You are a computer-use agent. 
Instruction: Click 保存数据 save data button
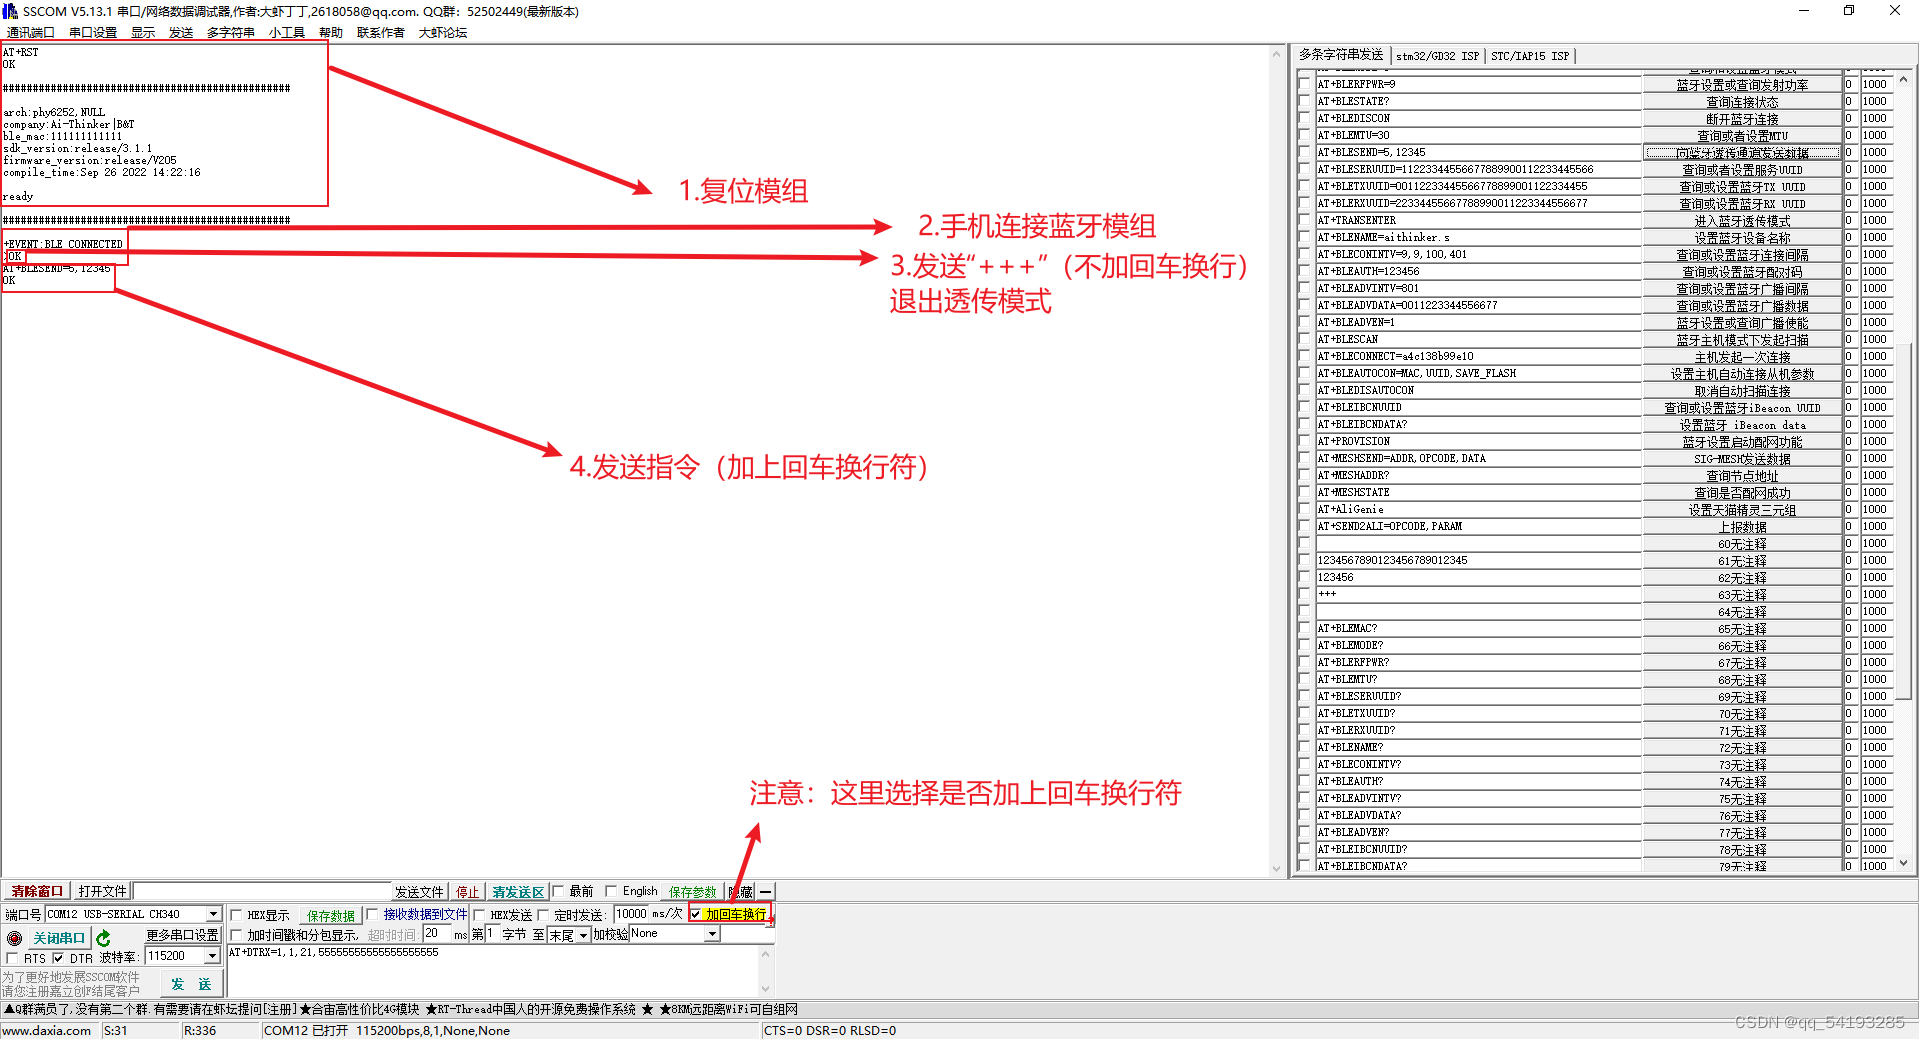331,915
